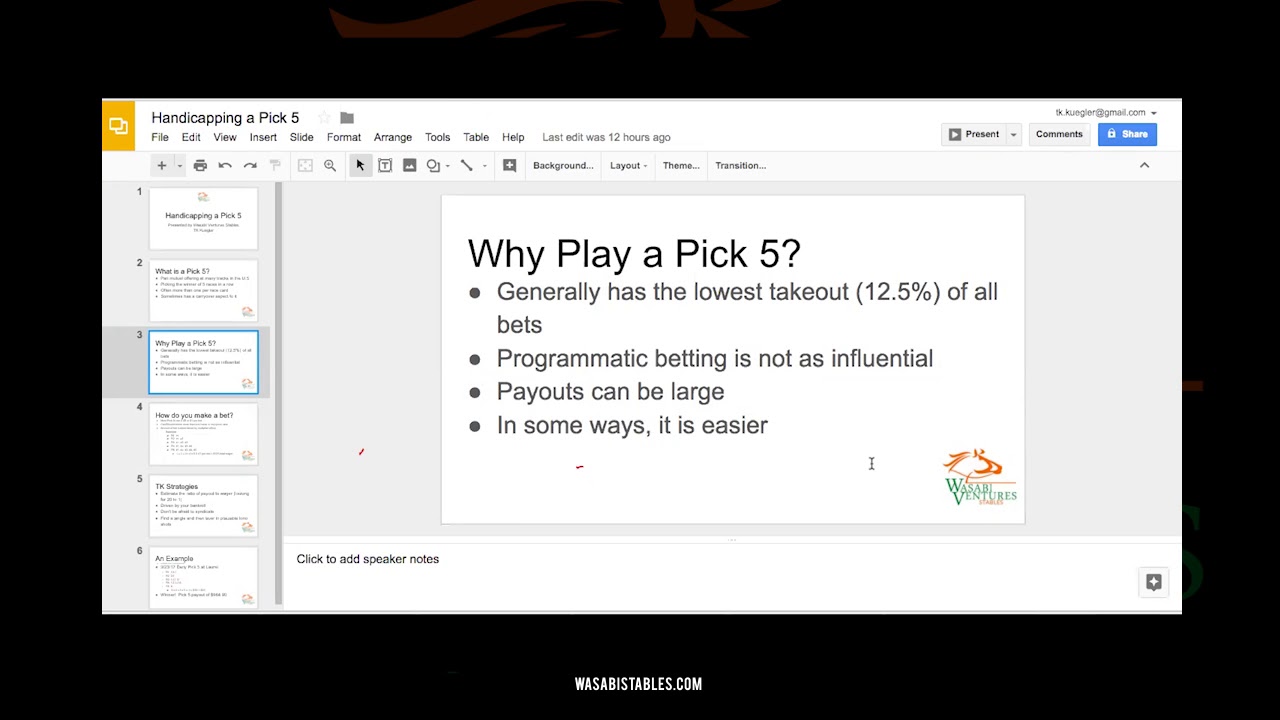Viewport: 1280px width, 720px height.
Task: Click the Comments button
Action: coord(1059,134)
